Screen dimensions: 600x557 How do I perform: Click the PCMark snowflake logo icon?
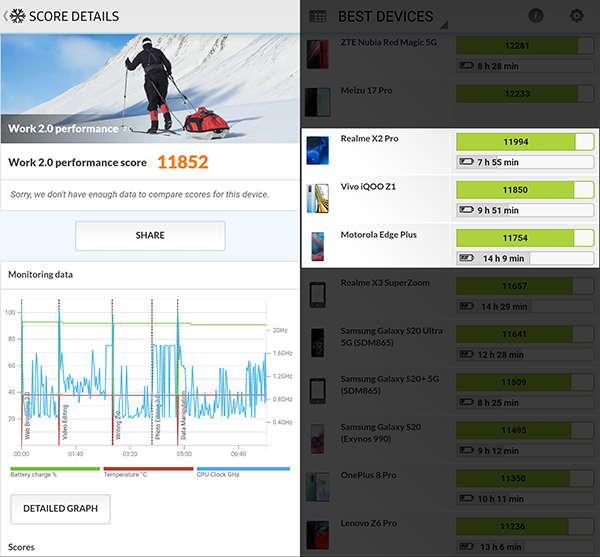pyautogui.click(x=18, y=16)
